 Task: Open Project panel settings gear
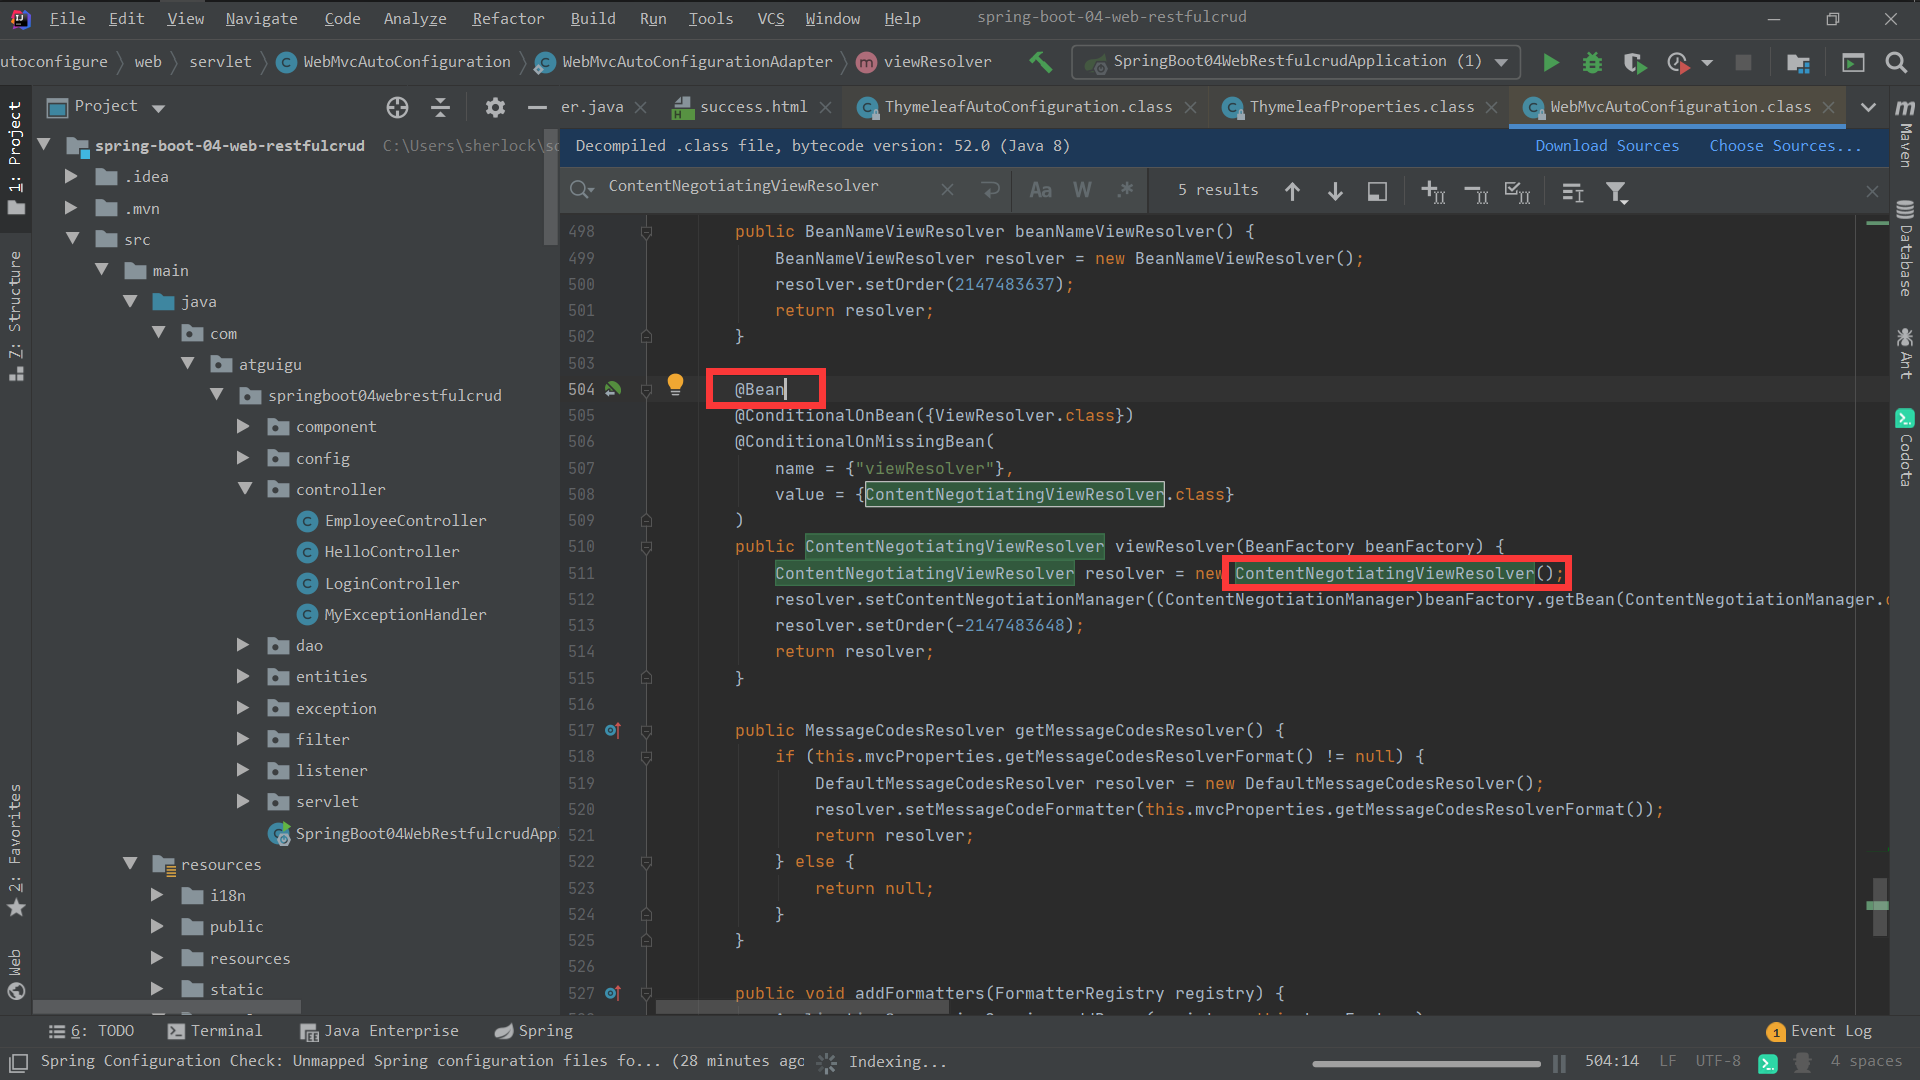click(495, 107)
